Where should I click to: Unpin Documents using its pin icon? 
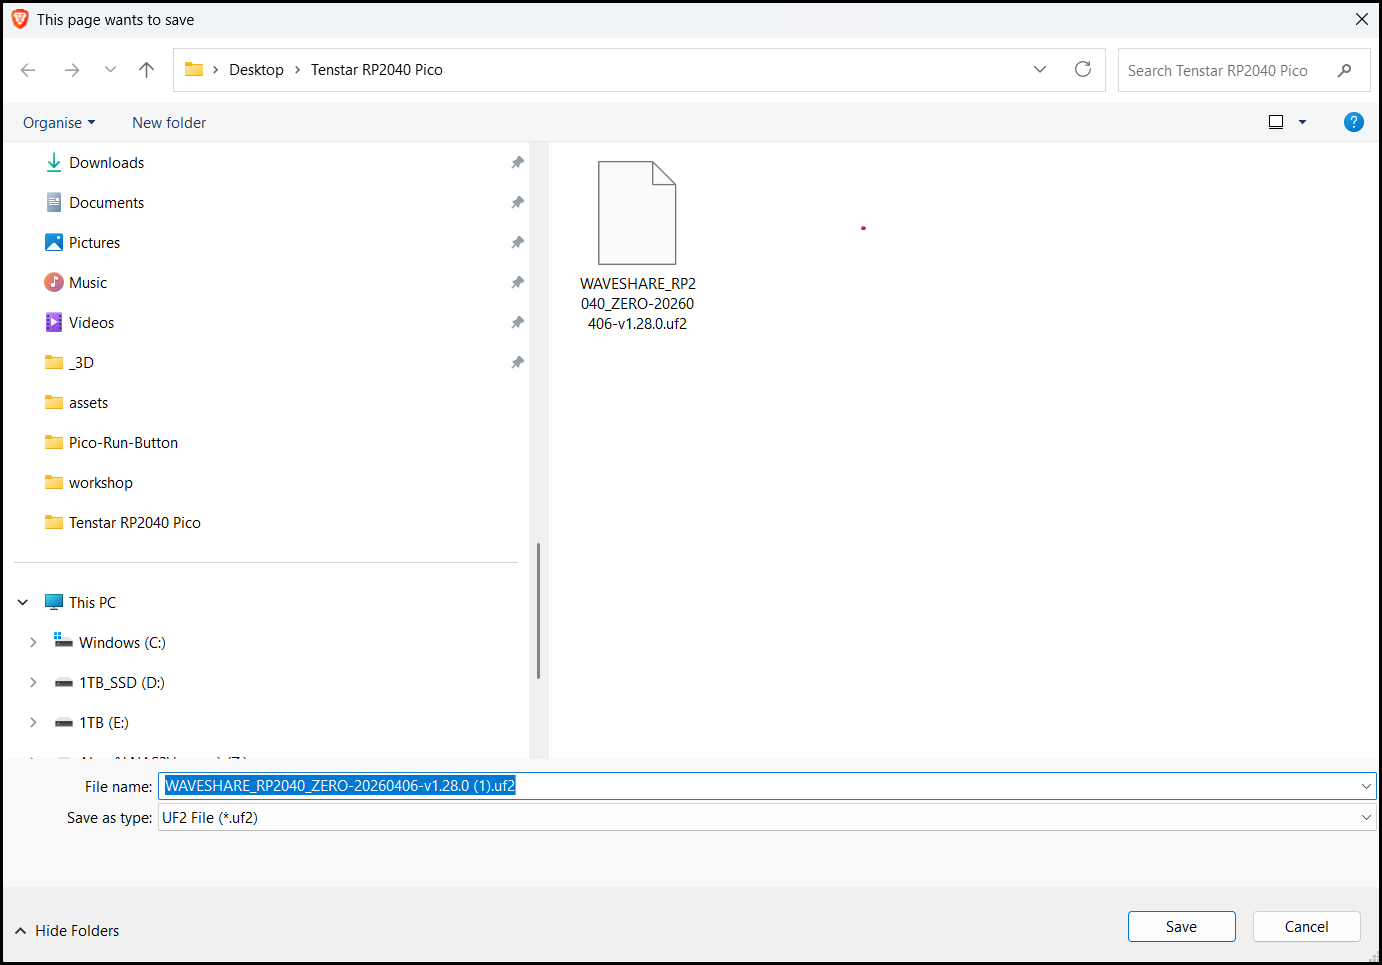tap(517, 203)
